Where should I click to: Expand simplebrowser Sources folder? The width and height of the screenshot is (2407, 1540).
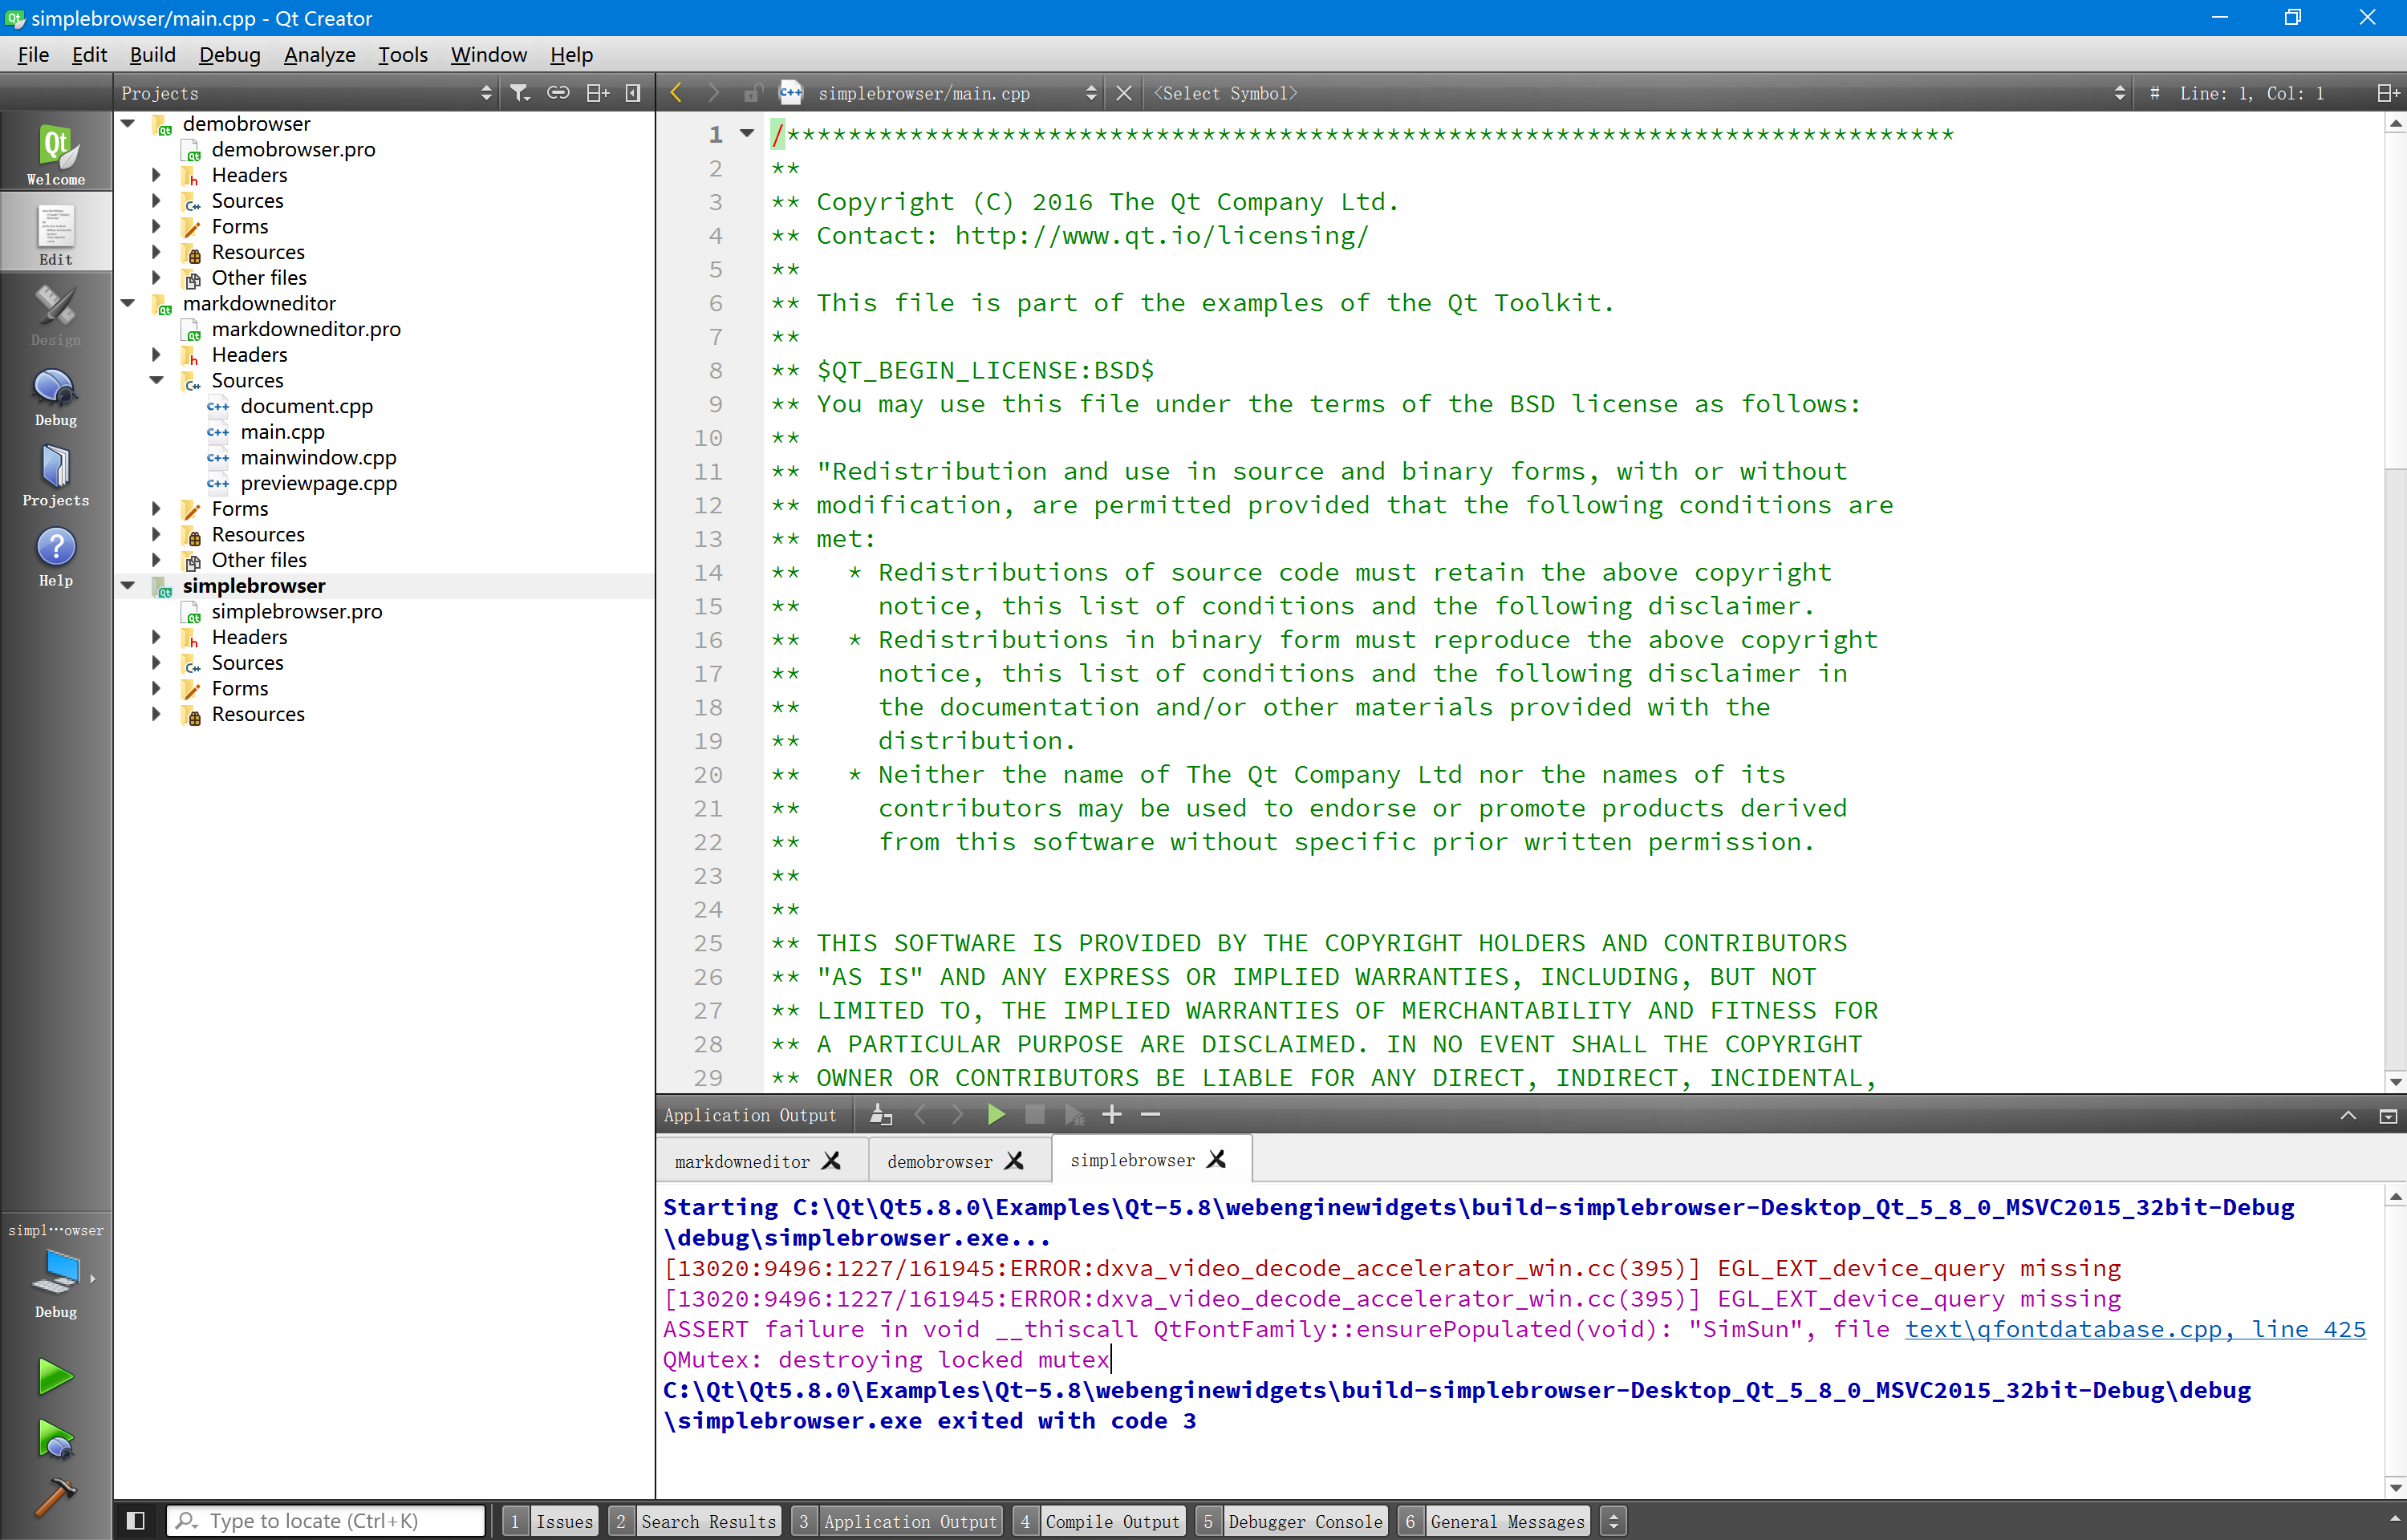[x=157, y=662]
